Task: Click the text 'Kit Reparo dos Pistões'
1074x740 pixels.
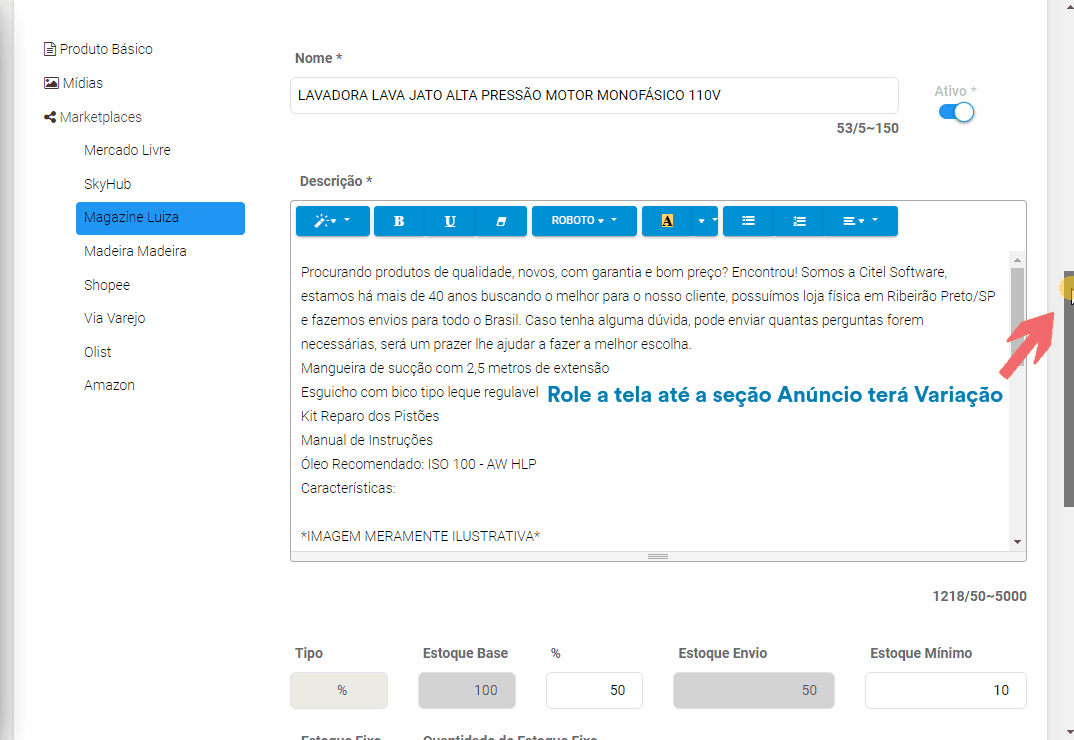Action: (370, 416)
